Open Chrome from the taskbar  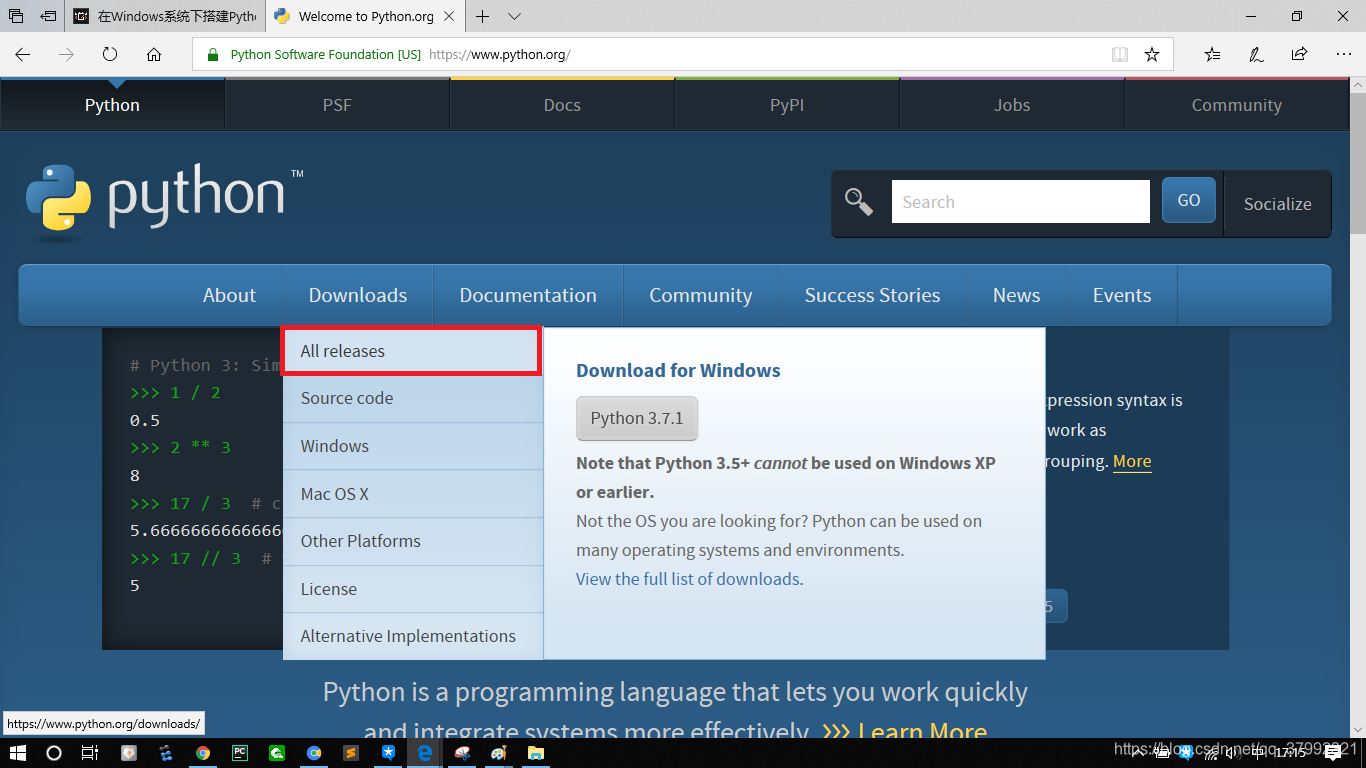pyautogui.click(x=203, y=752)
